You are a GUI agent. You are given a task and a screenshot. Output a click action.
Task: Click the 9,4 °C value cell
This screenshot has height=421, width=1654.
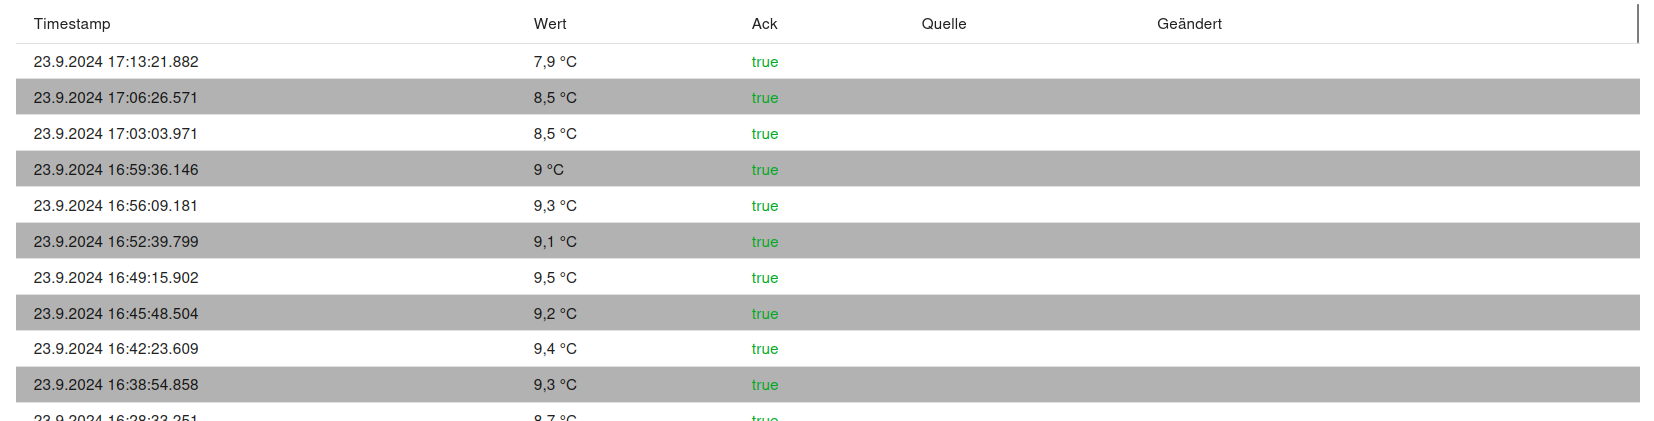point(555,349)
